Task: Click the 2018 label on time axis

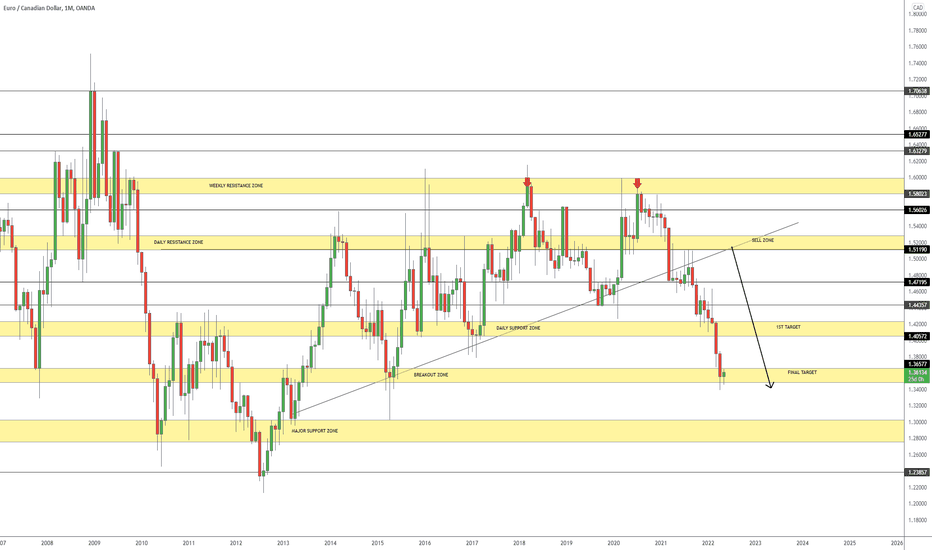Action: pos(519,543)
